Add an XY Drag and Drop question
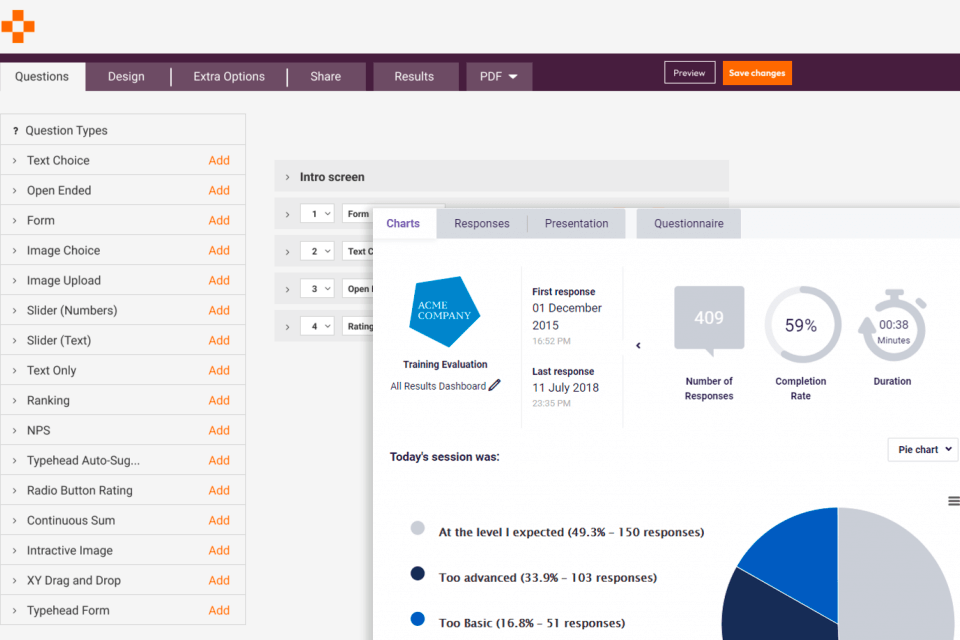 click(219, 581)
